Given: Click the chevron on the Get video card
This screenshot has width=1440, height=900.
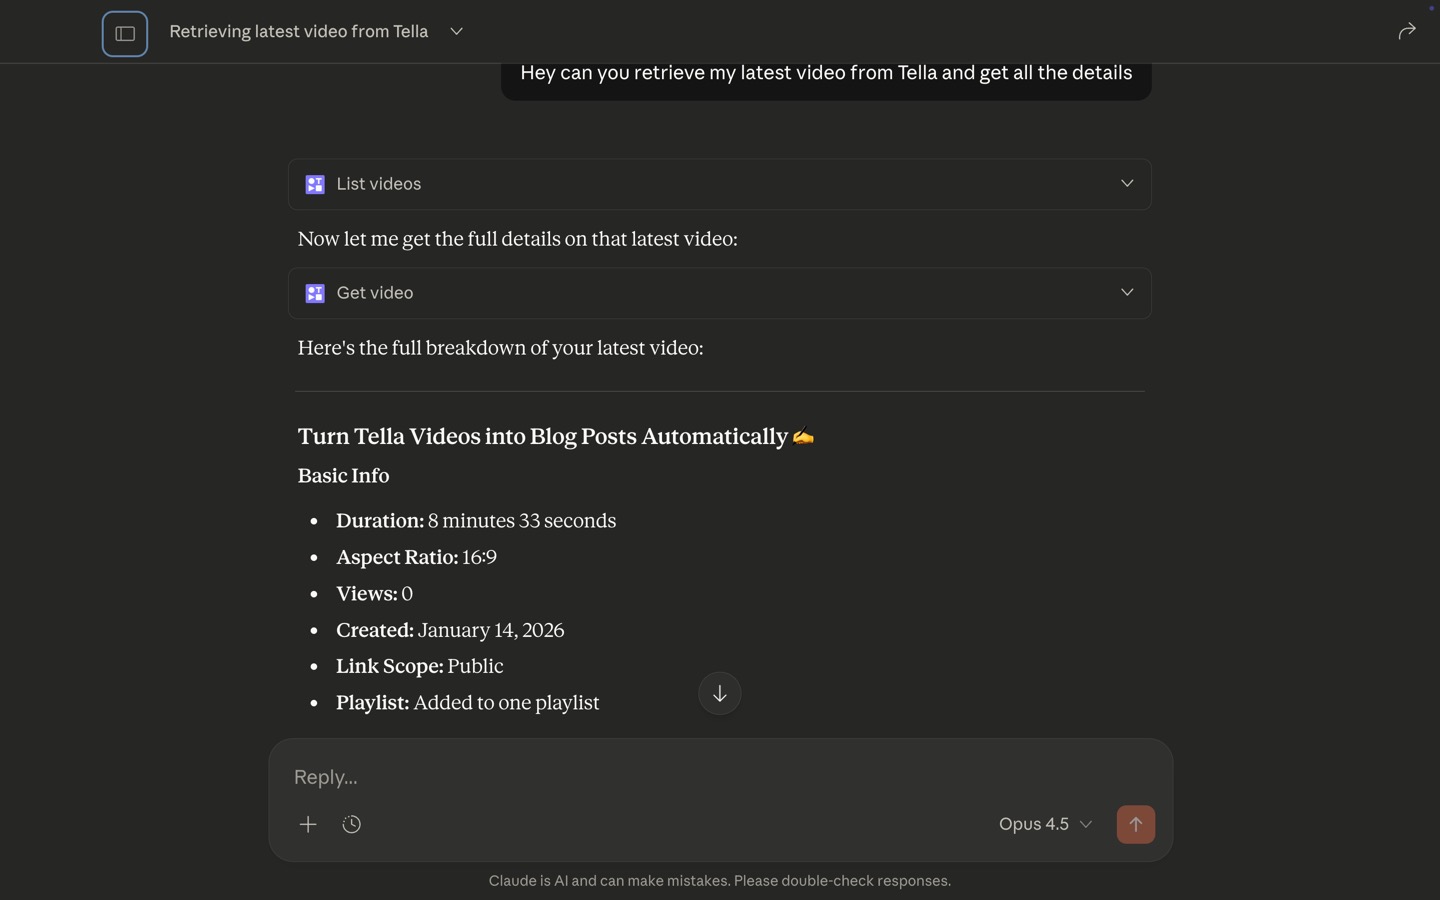Looking at the screenshot, I should click(1126, 292).
